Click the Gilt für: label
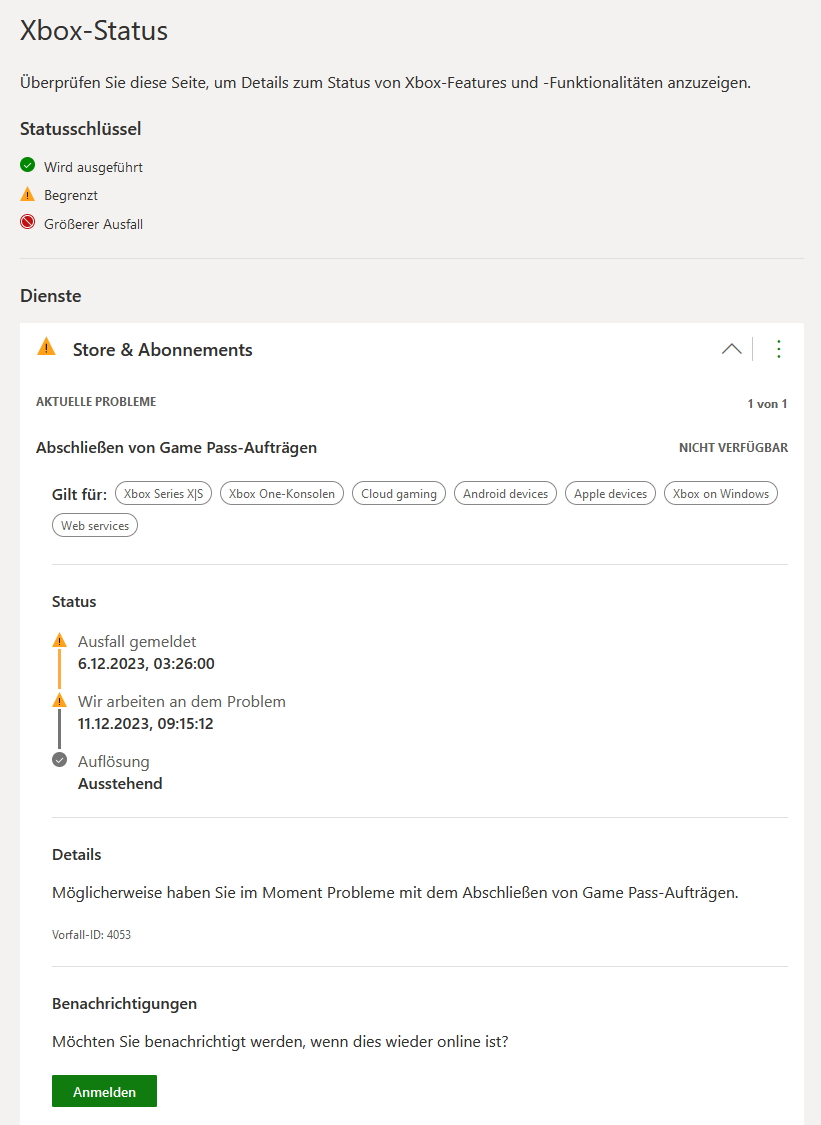This screenshot has height=1125, width=821. click(79, 494)
